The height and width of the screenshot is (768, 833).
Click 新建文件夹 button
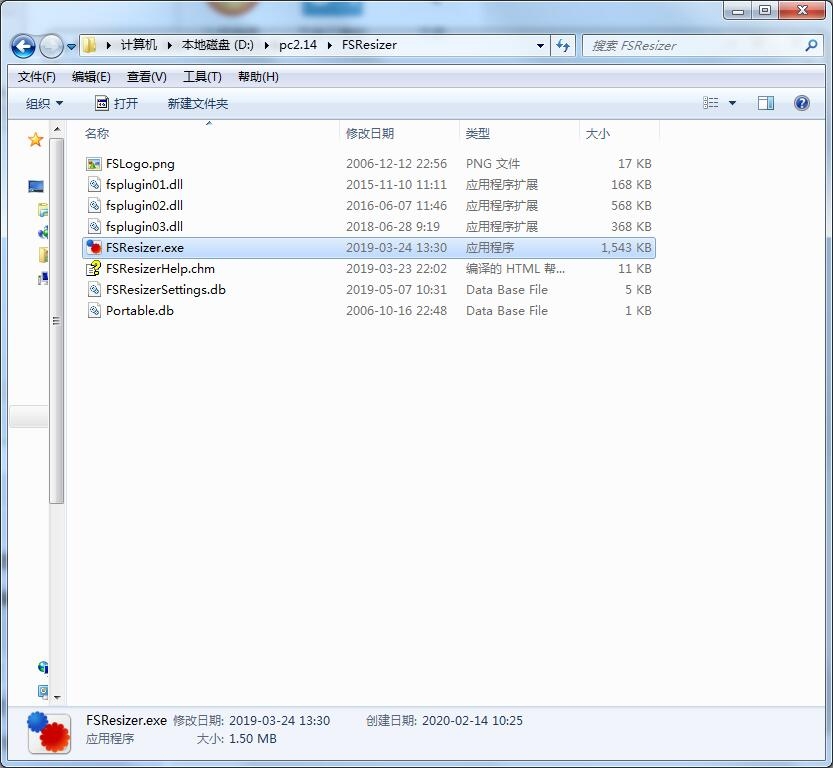click(198, 104)
